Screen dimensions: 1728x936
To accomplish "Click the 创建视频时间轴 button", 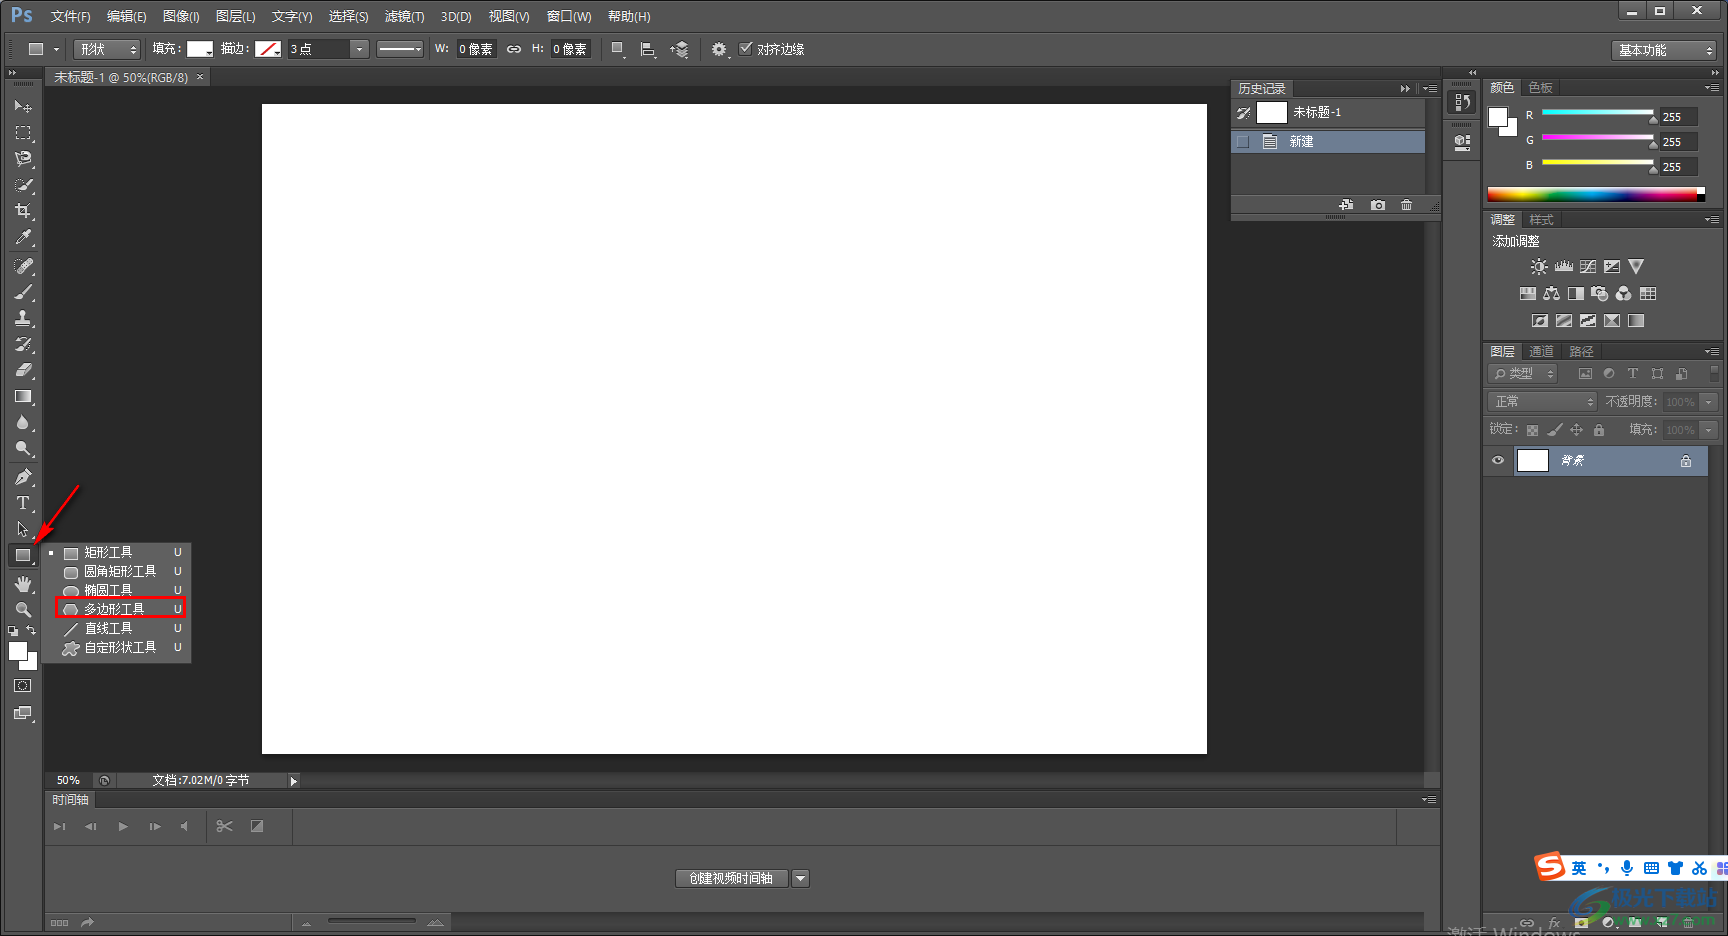I will (x=732, y=878).
